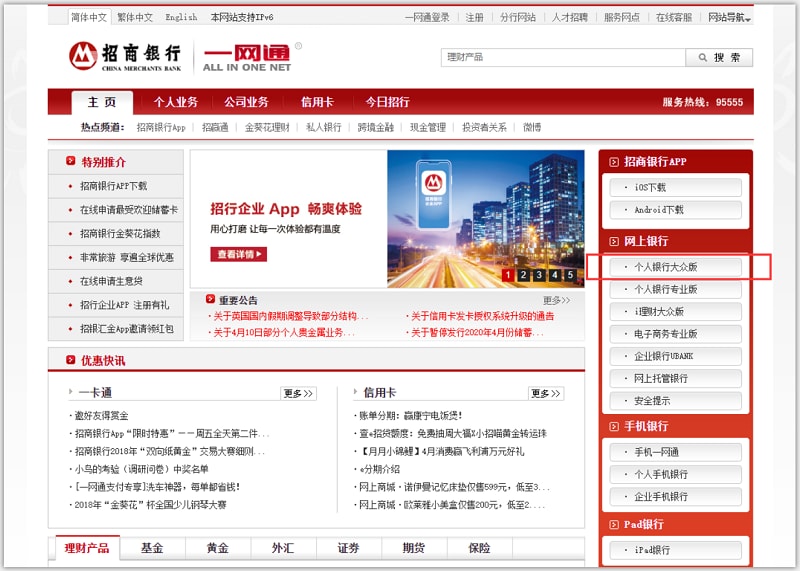
Task: Open the 个人业务 navigation menu
Action: pos(175,102)
